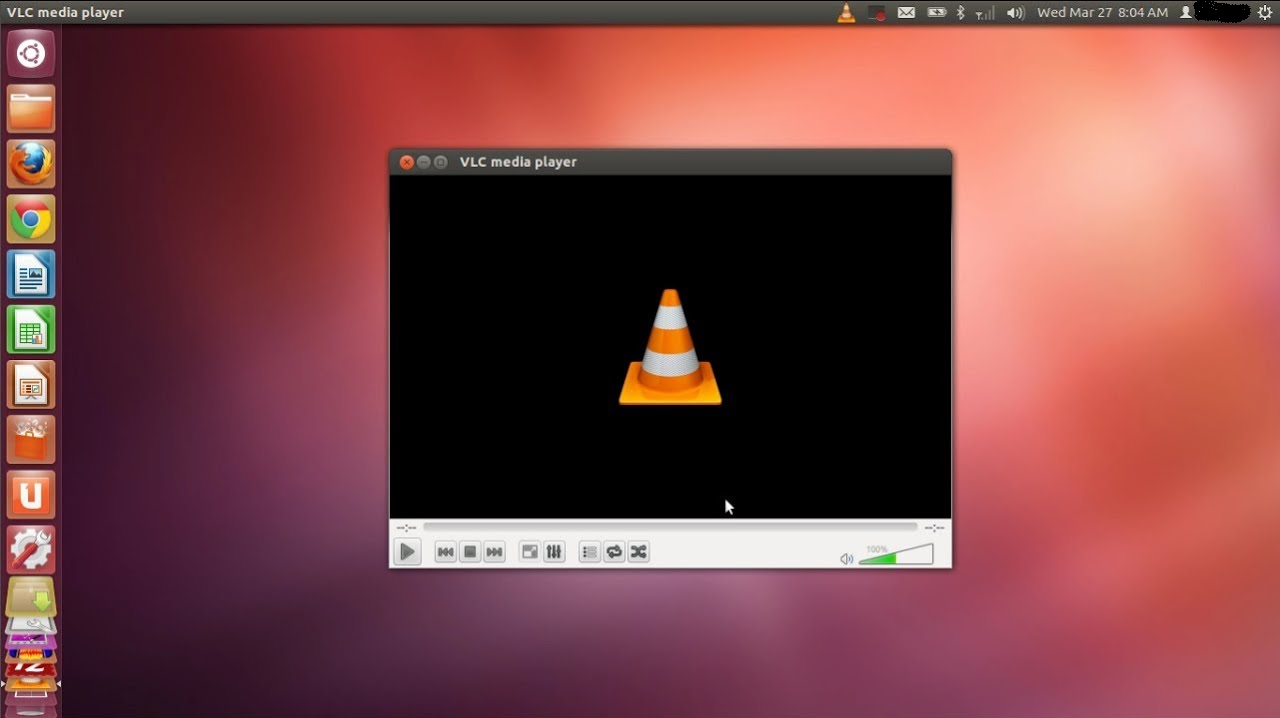Viewport: 1280px width, 718px height.
Task: Open VLC tray icon in top panel
Action: tap(846, 13)
